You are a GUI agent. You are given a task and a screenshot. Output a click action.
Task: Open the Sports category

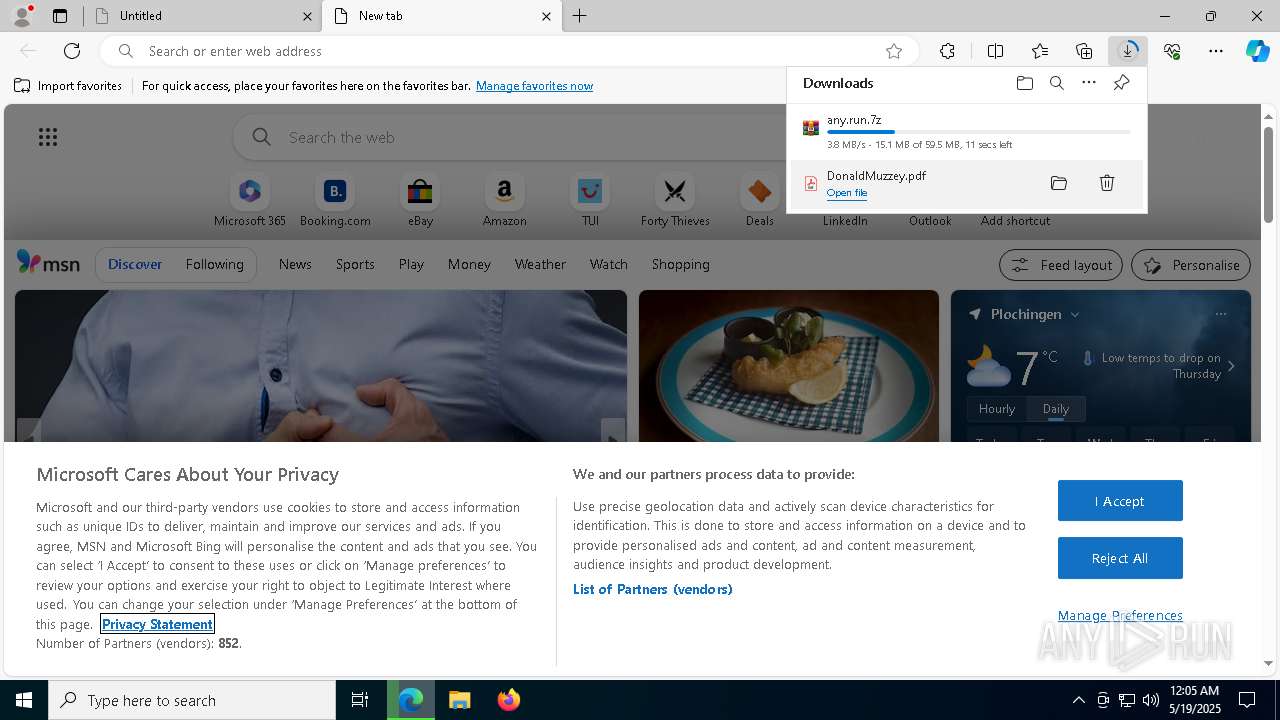click(355, 264)
